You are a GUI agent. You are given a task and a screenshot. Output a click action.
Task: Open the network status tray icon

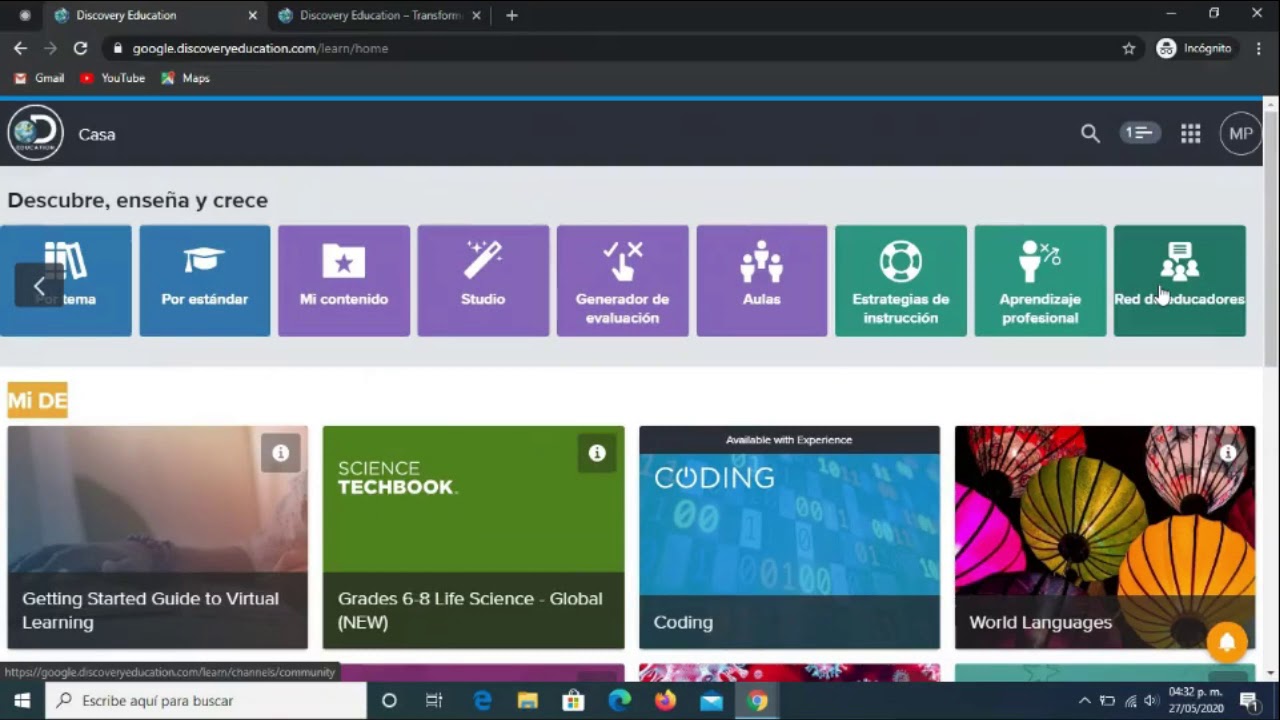[x=1130, y=701]
